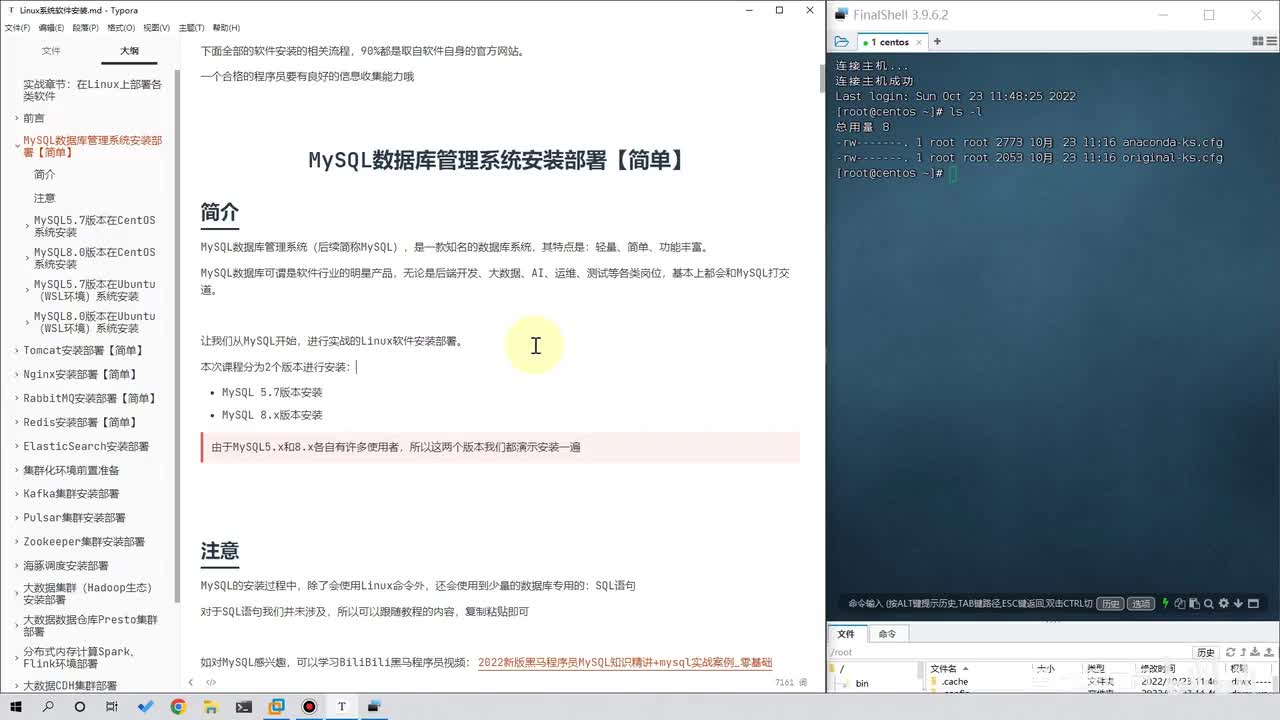The image size is (1280, 720).
Task: Click the download icon in the file panel
Action: (x=1255, y=652)
